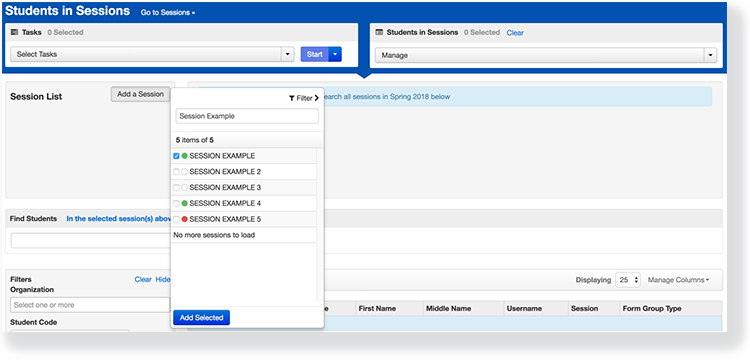Click green status dot of SESSION EXAMPLE
The image size is (750, 360).
185,156
